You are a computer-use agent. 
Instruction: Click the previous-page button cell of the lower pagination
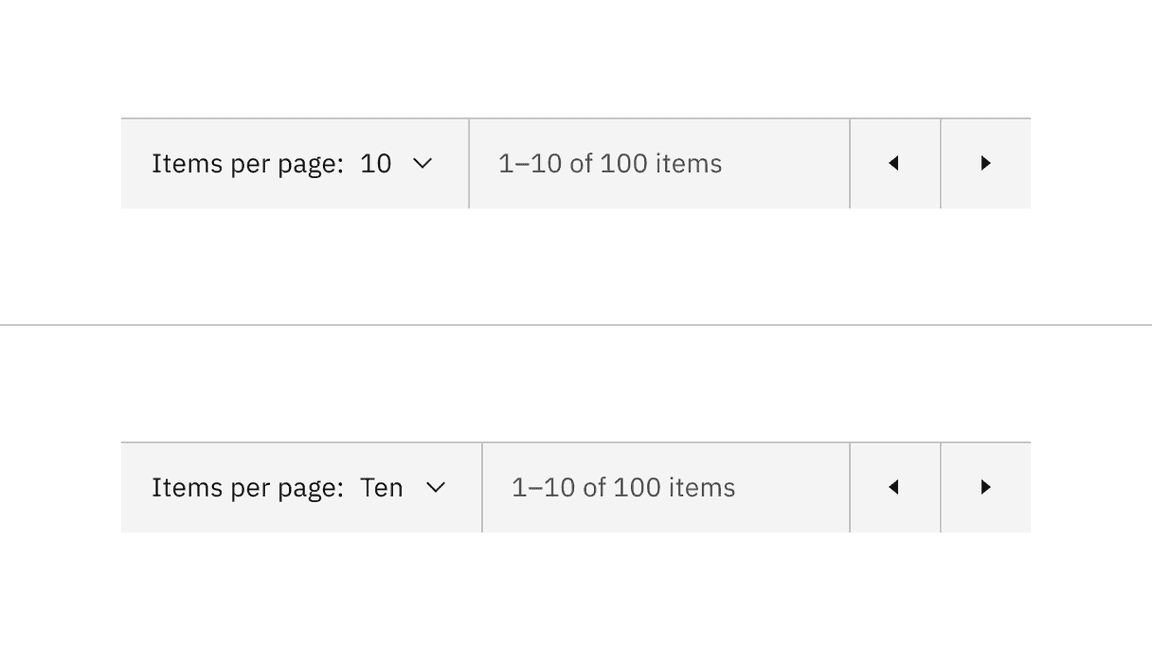click(893, 487)
